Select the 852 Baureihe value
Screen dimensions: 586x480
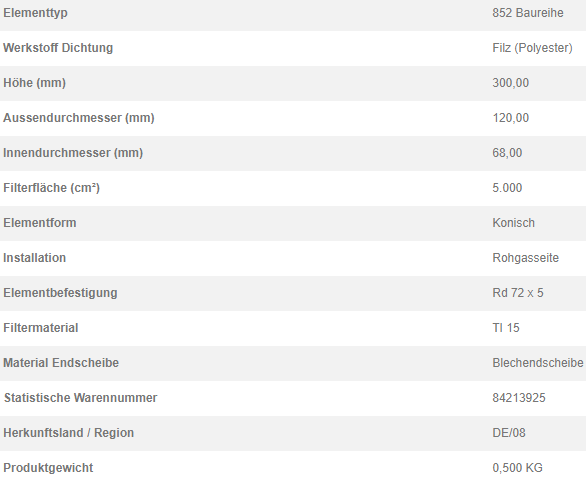(x=528, y=13)
